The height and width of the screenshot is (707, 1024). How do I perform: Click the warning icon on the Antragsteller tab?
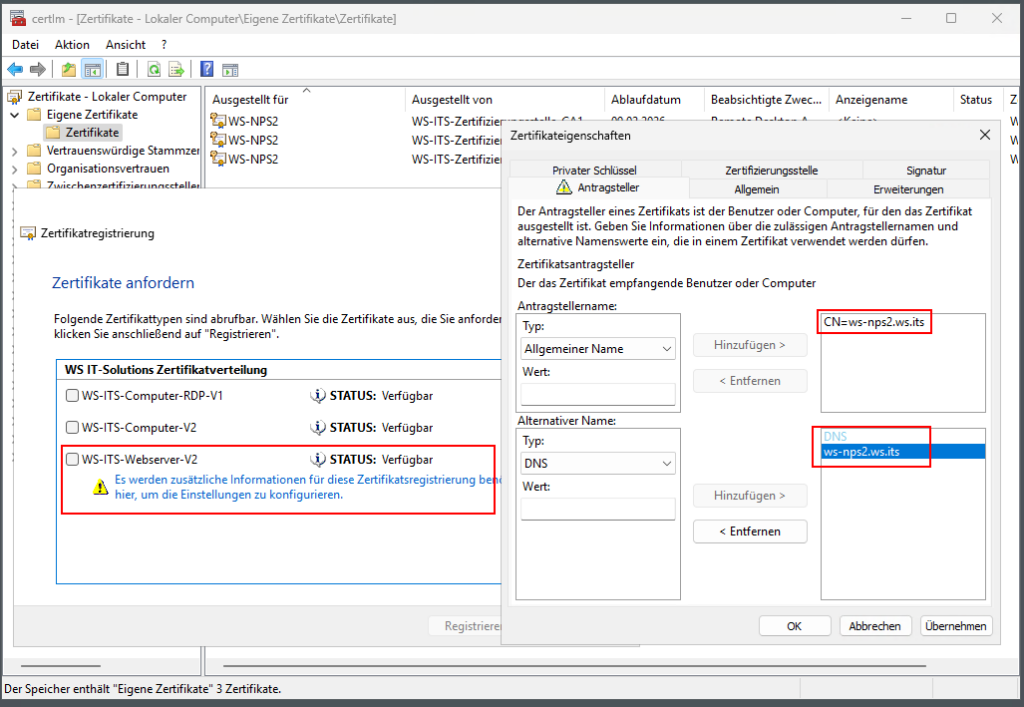click(564, 187)
